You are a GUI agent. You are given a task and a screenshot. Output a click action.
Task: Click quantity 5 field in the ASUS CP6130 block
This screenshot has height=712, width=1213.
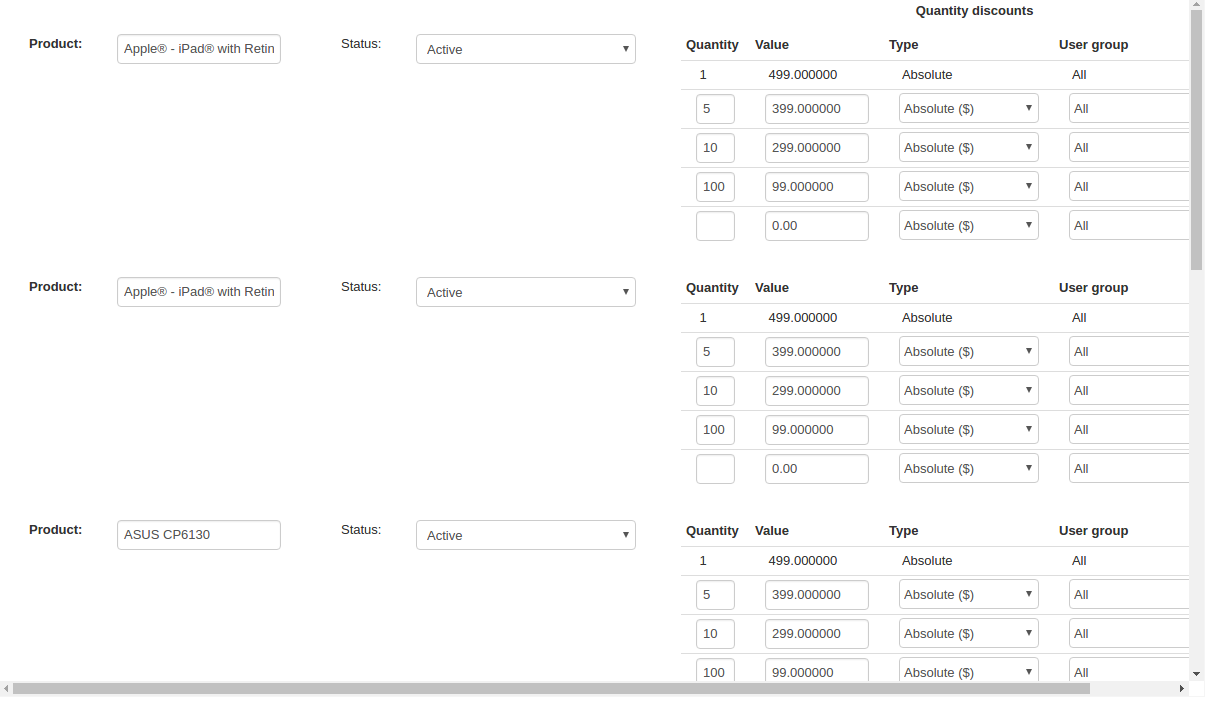point(715,594)
